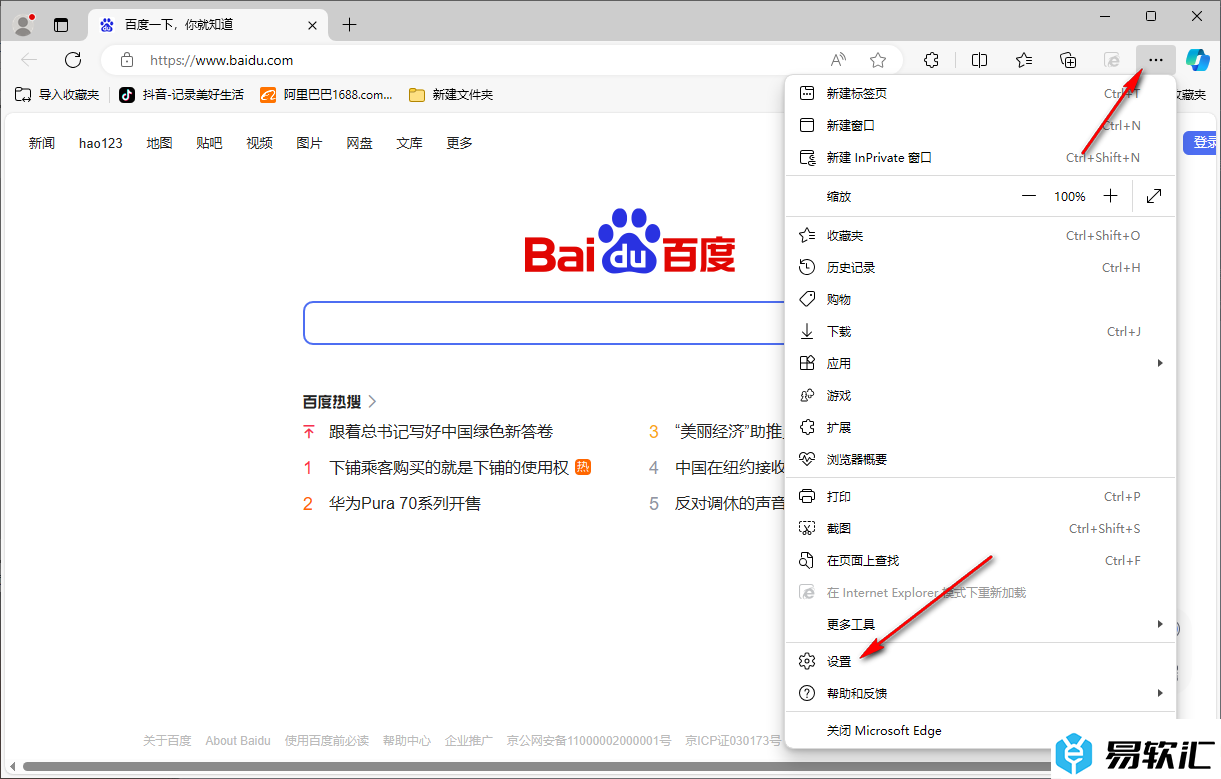Open the 阿里巴巴1688.com bookmark

point(327,94)
